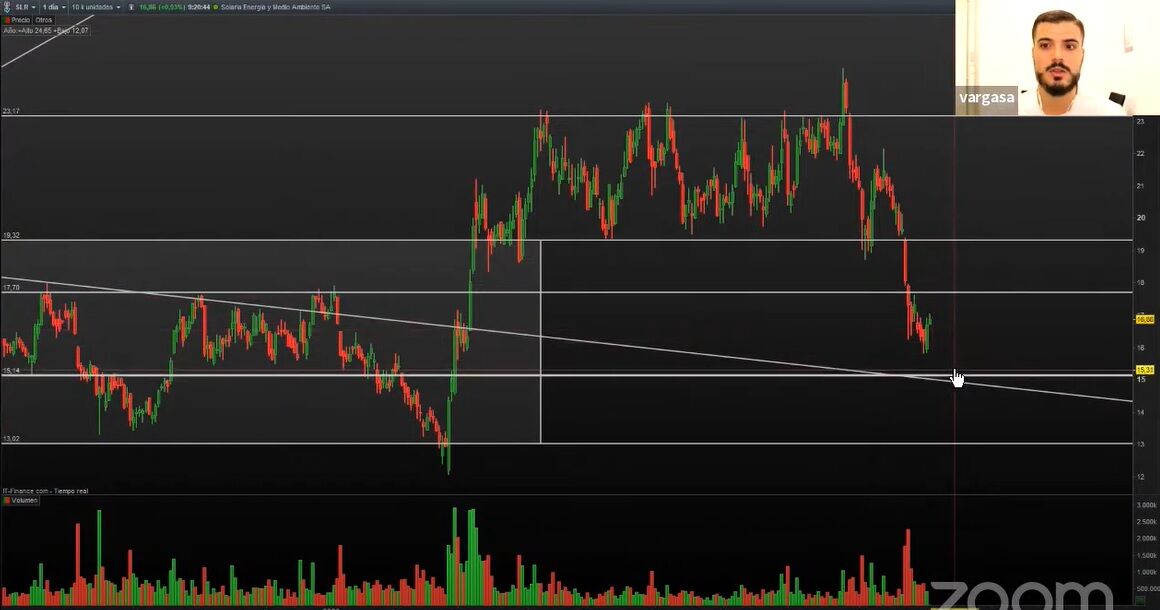Click the yellow 16,88 current price tag
Viewport: 1160px width, 610px height.
(x=1144, y=319)
